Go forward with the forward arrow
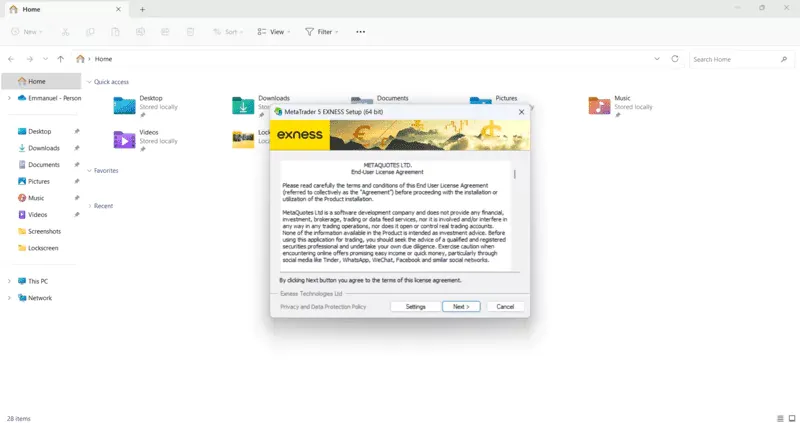 click(x=30, y=59)
